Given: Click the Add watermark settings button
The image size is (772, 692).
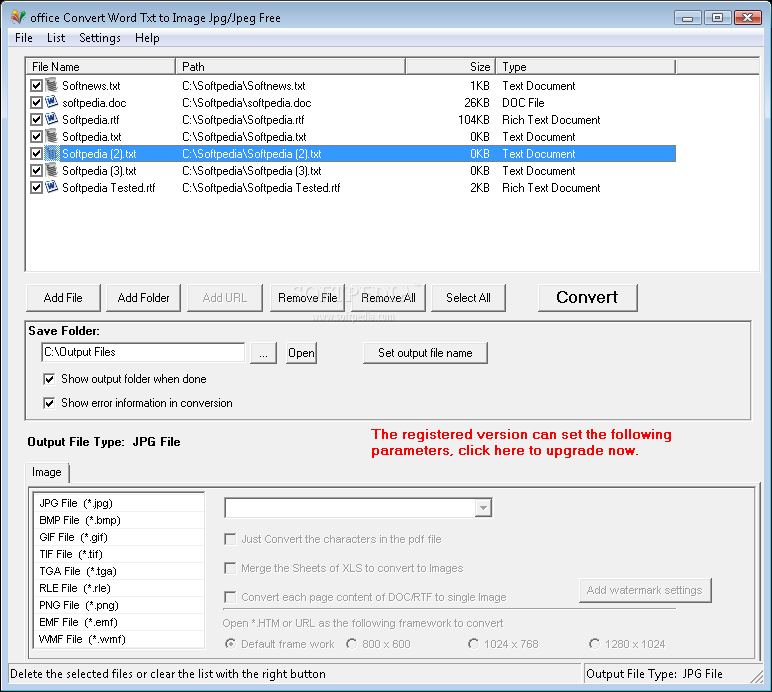Looking at the screenshot, I should pyautogui.click(x=645, y=590).
